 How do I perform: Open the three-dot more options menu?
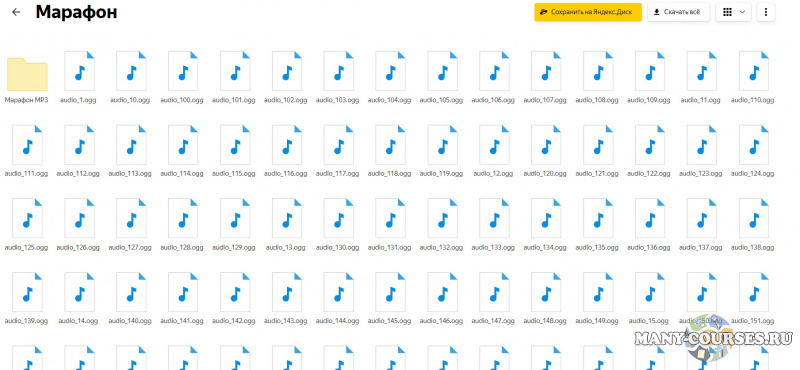tap(765, 12)
